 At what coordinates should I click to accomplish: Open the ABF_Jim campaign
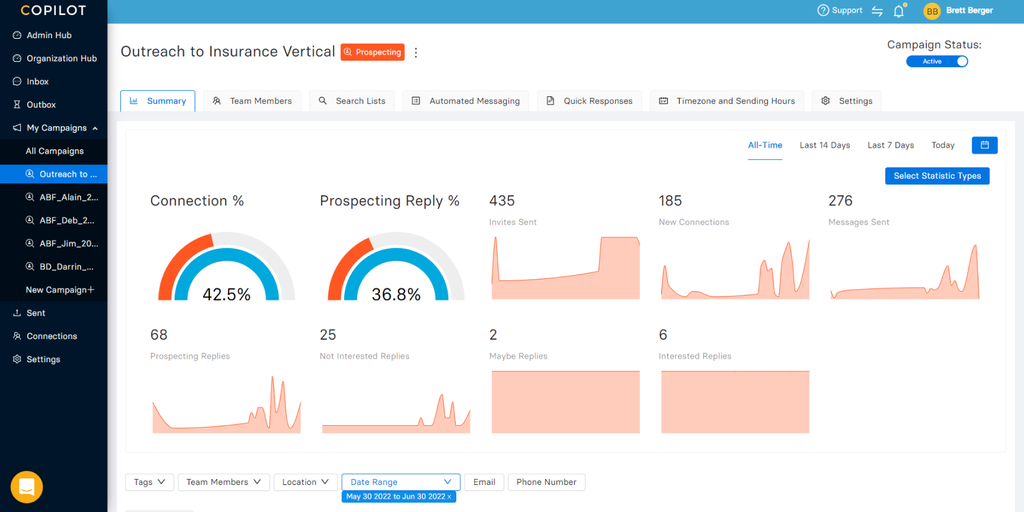tap(54, 244)
